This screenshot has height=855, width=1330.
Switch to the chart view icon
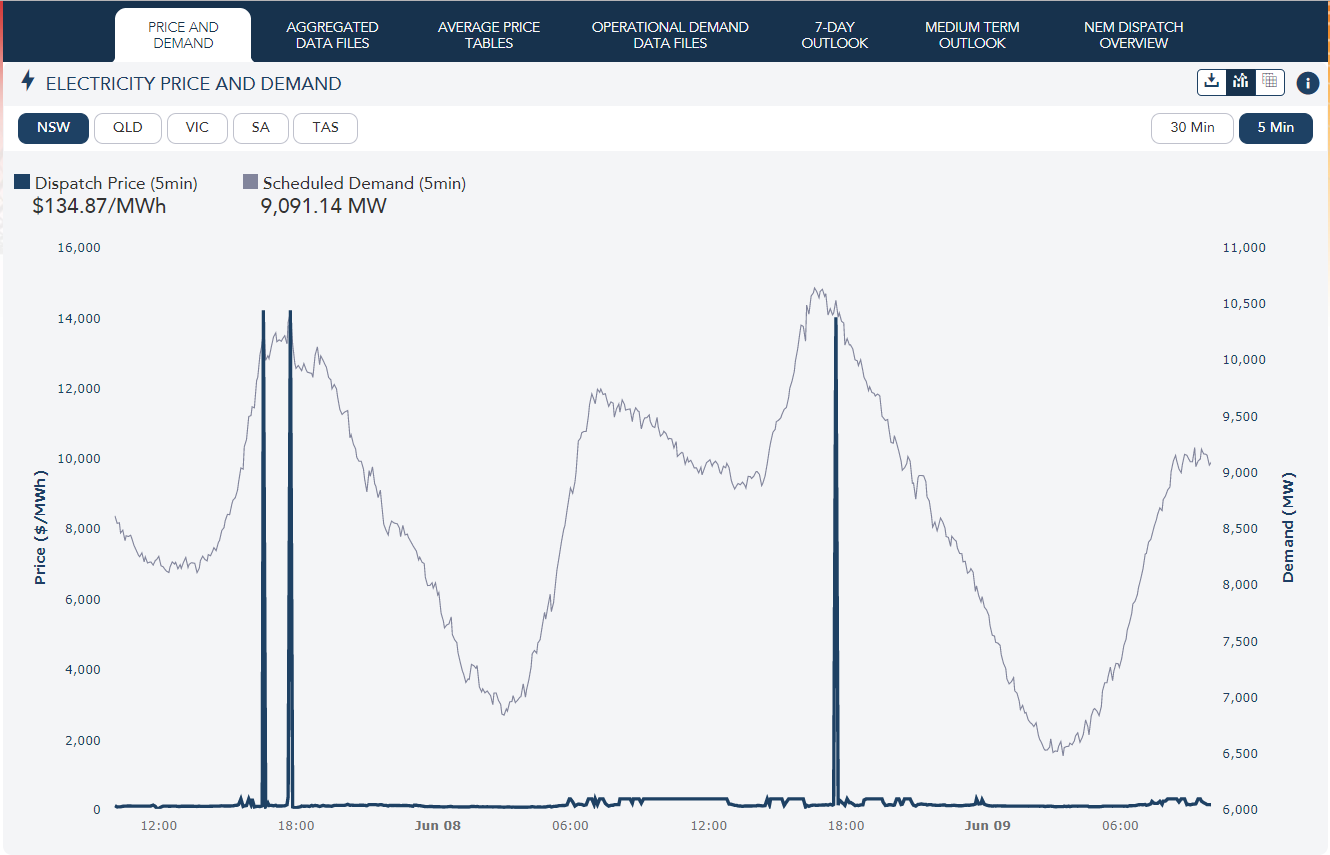click(x=1241, y=82)
